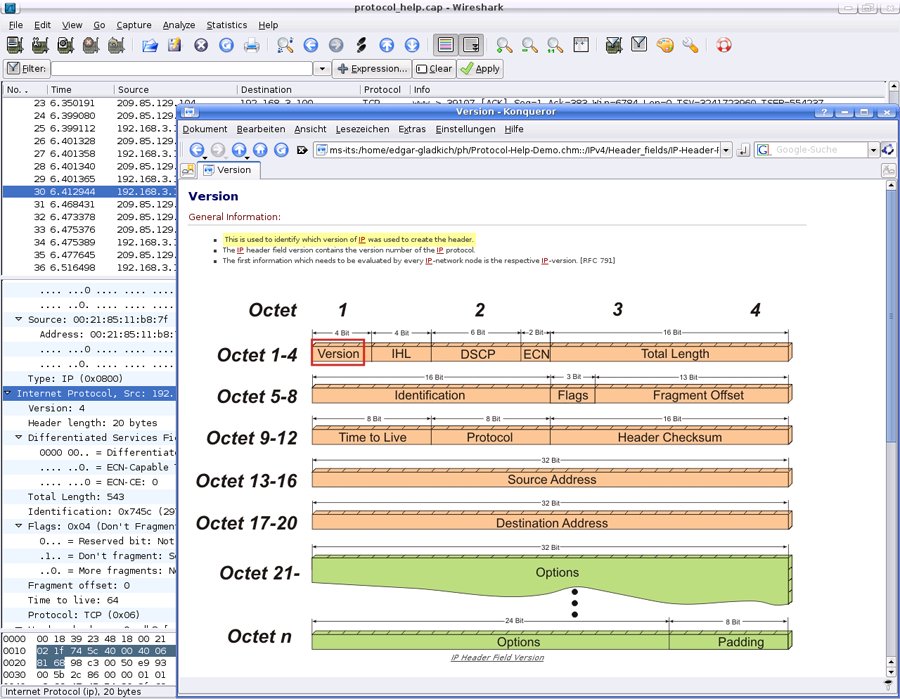The width and height of the screenshot is (900, 699).
Task: Go back in Wireshark packet history
Action: click(311, 45)
